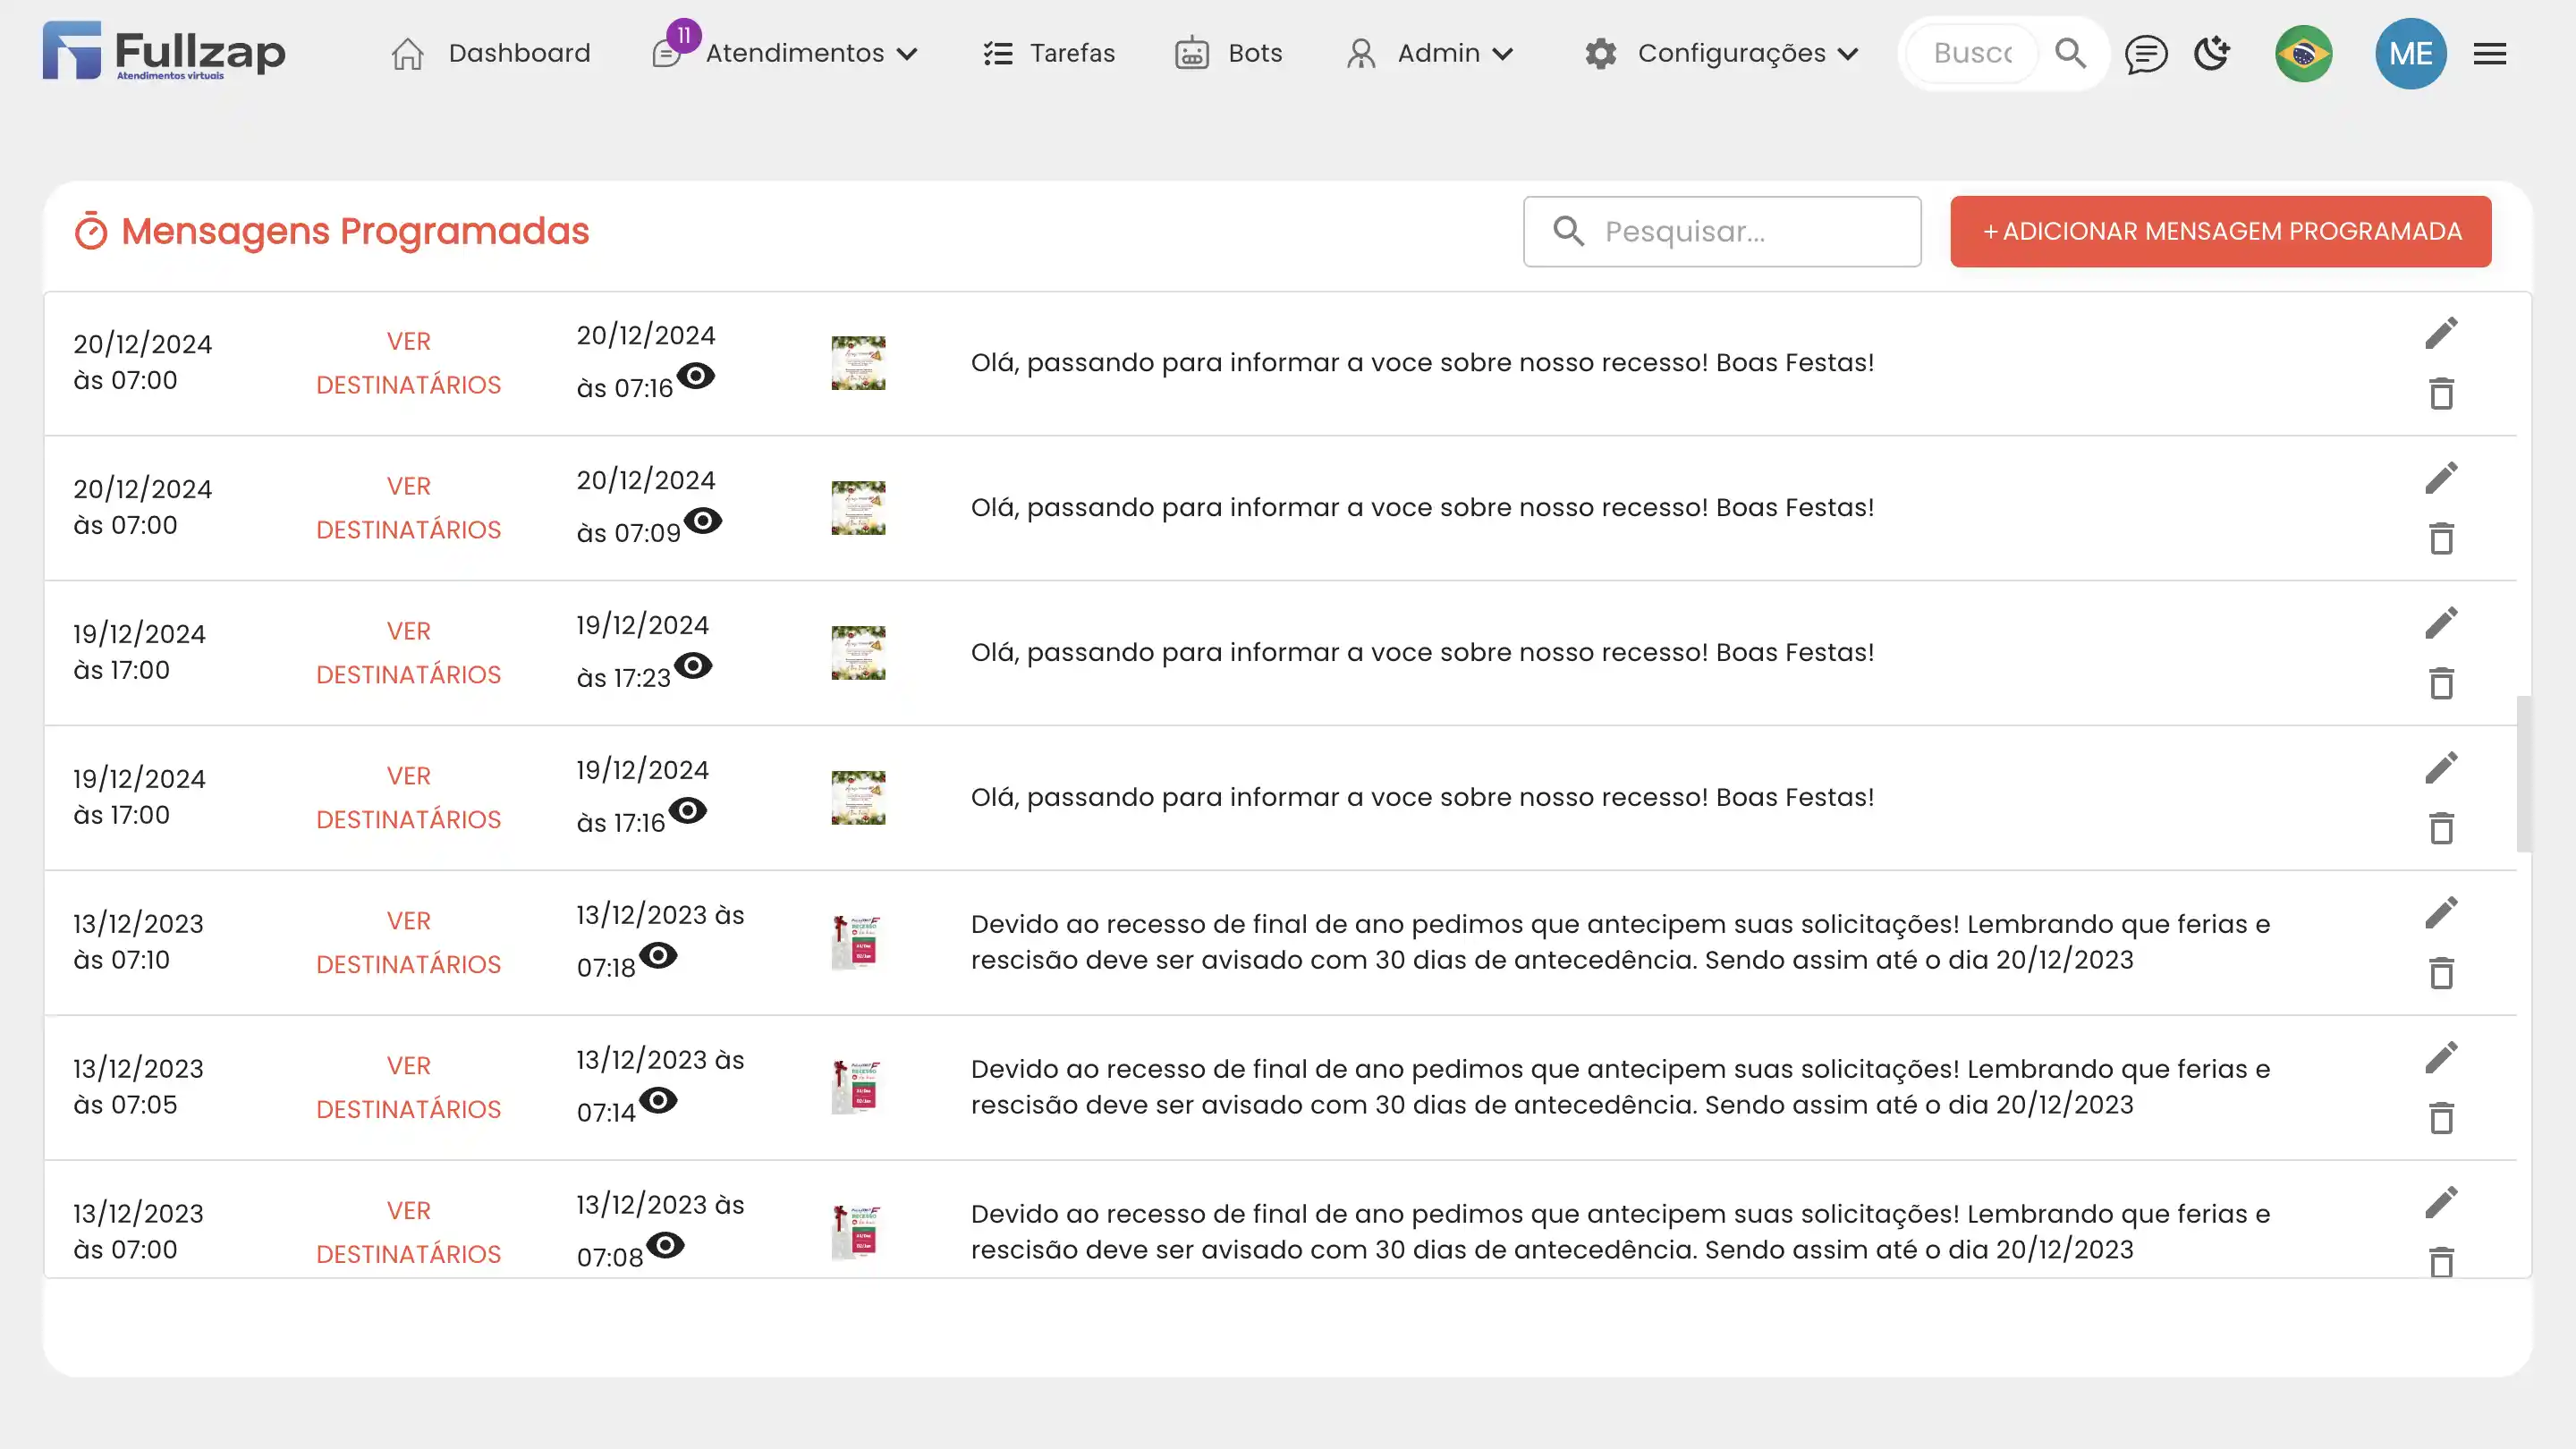
Task: Click Adicionar Mensagem Programada button
Action: (x=2220, y=231)
